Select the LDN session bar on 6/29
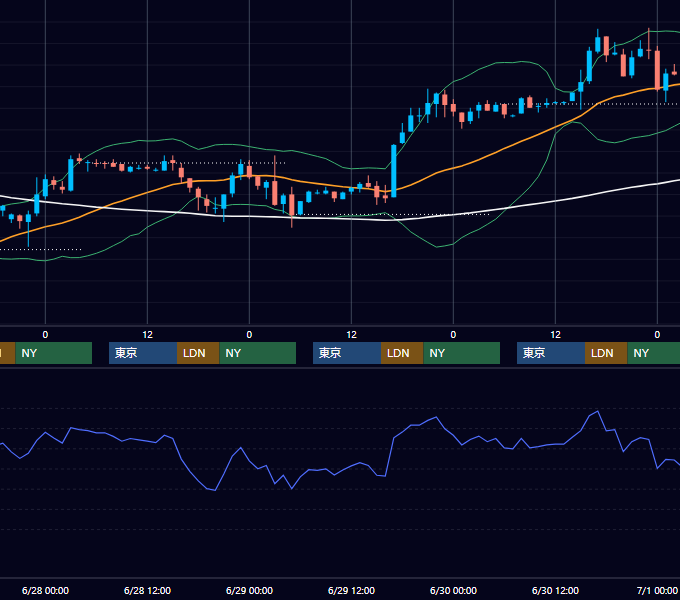This screenshot has height=600, width=680. pyautogui.click(x=402, y=353)
